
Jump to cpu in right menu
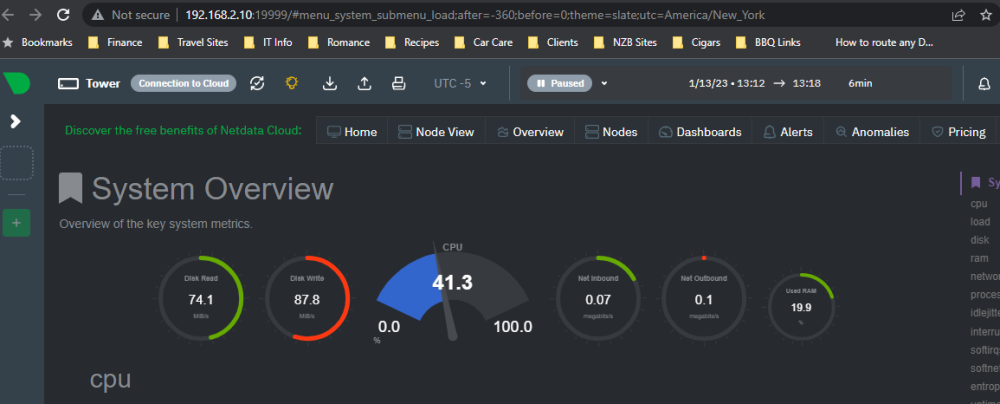point(979,204)
